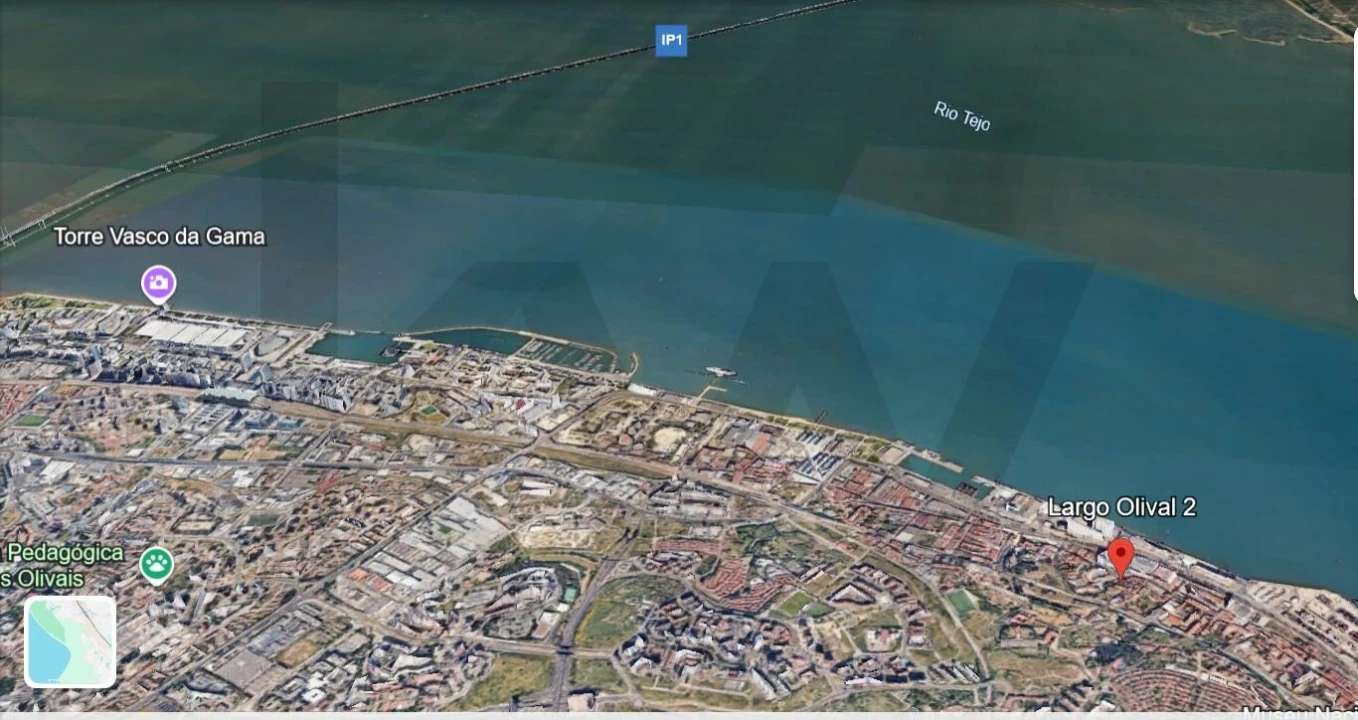Click the green football pitch left of red pin
This screenshot has height=720, width=1358.
point(961,602)
